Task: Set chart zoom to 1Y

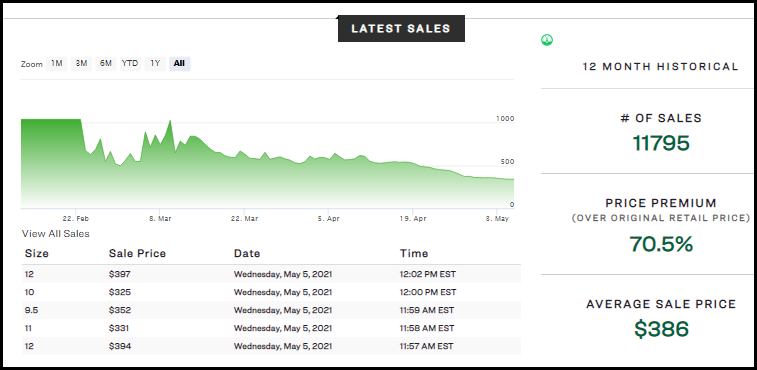Action: tap(155, 64)
